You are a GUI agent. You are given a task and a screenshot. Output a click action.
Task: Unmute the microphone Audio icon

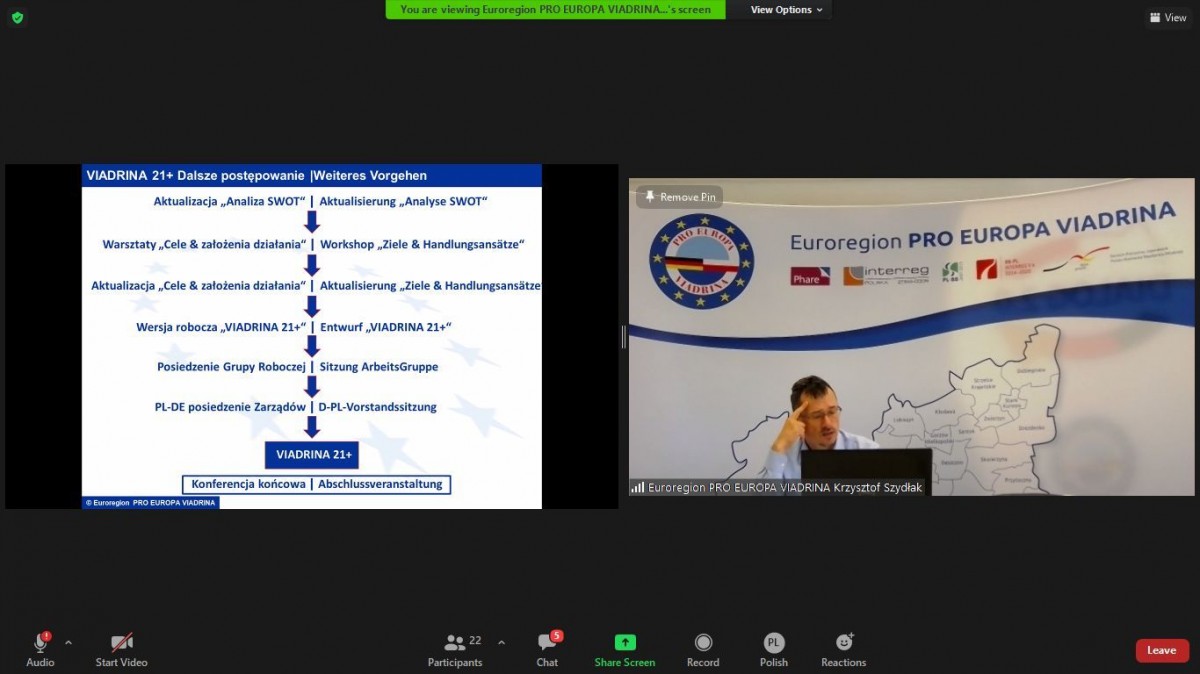click(40, 643)
